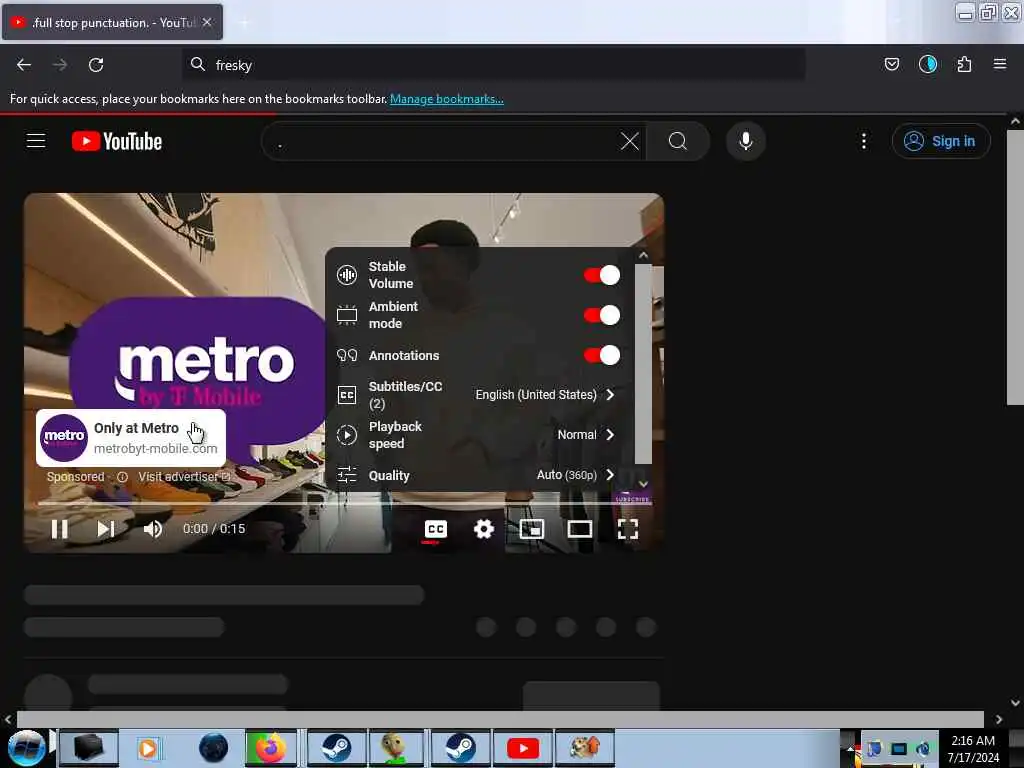
Task: Clear the YouTube search box with X
Action: [630, 141]
